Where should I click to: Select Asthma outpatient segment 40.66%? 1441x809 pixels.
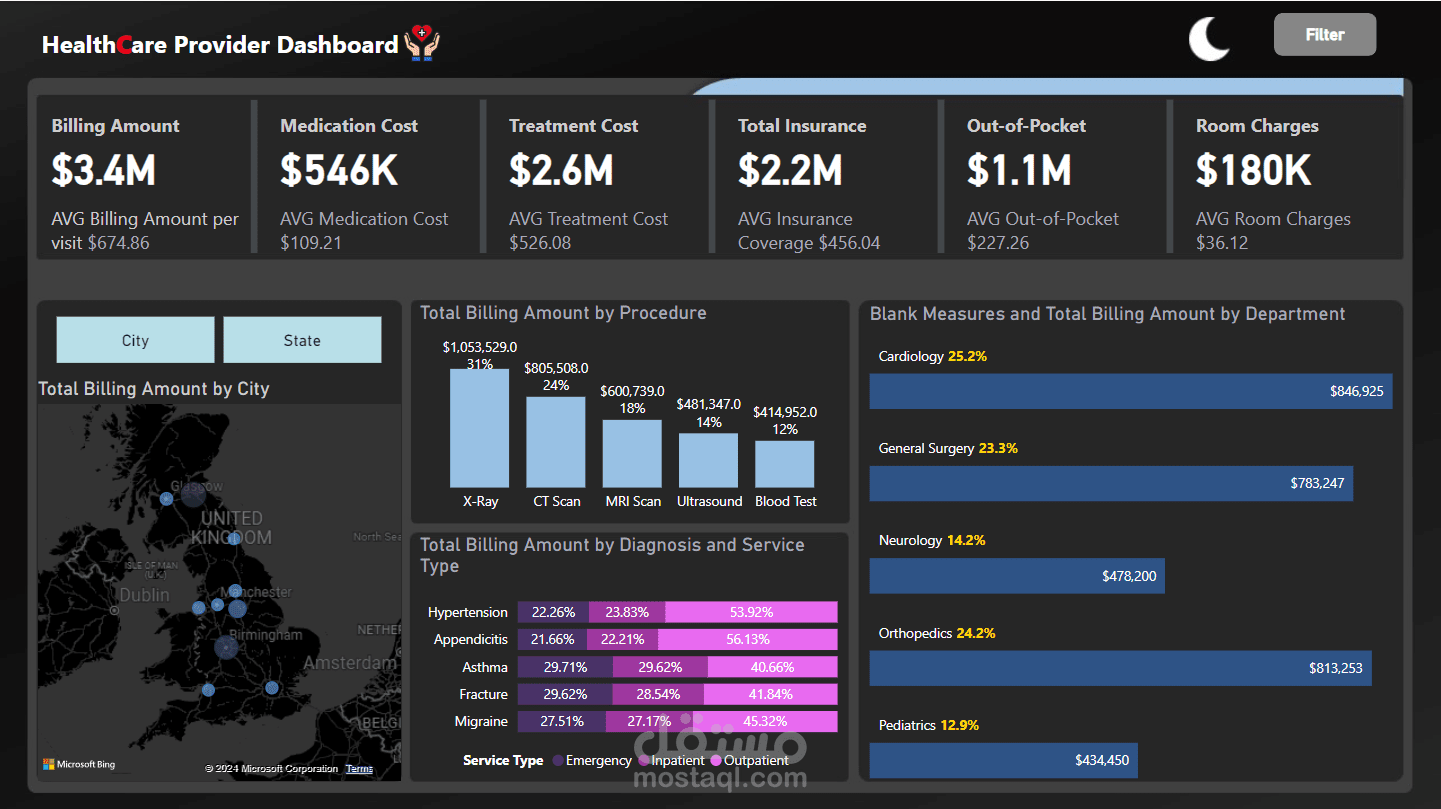[x=773, y=667]
